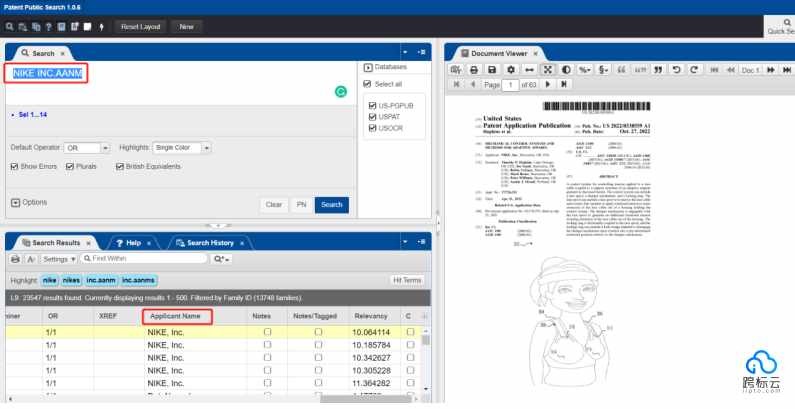The width and height of the screenshot is (795, 409).
Task: Toggle the Show Errors checkbox
Action: [14, 166]
